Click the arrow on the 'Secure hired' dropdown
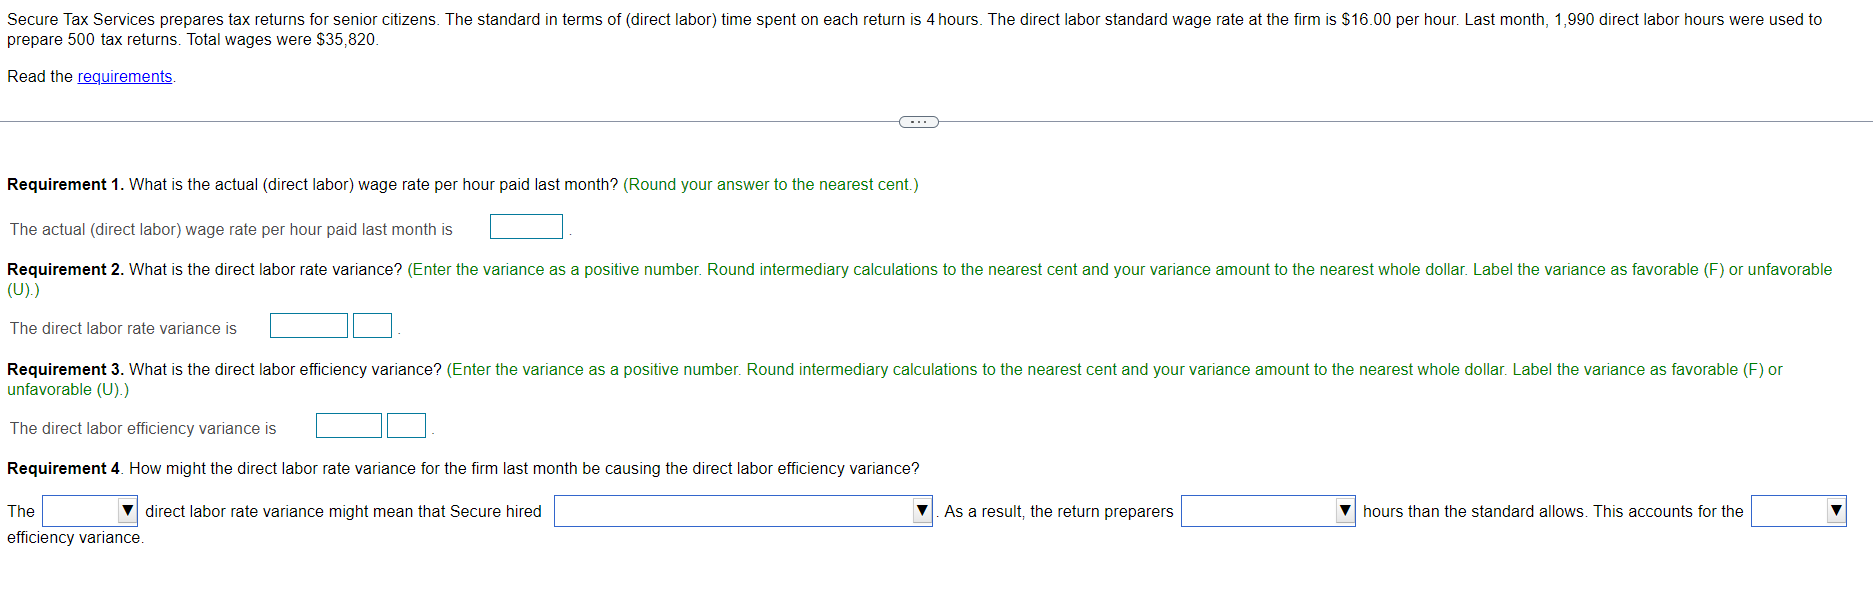The height and width of the screenshot is (605, 1876). pos(922,511)
